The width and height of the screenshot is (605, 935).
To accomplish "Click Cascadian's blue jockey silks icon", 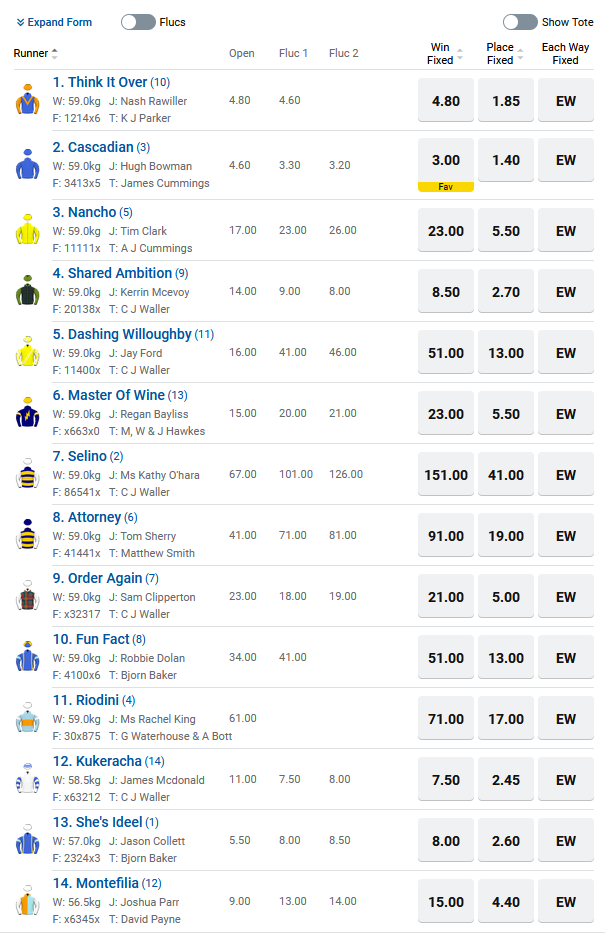I will point(26,165).
